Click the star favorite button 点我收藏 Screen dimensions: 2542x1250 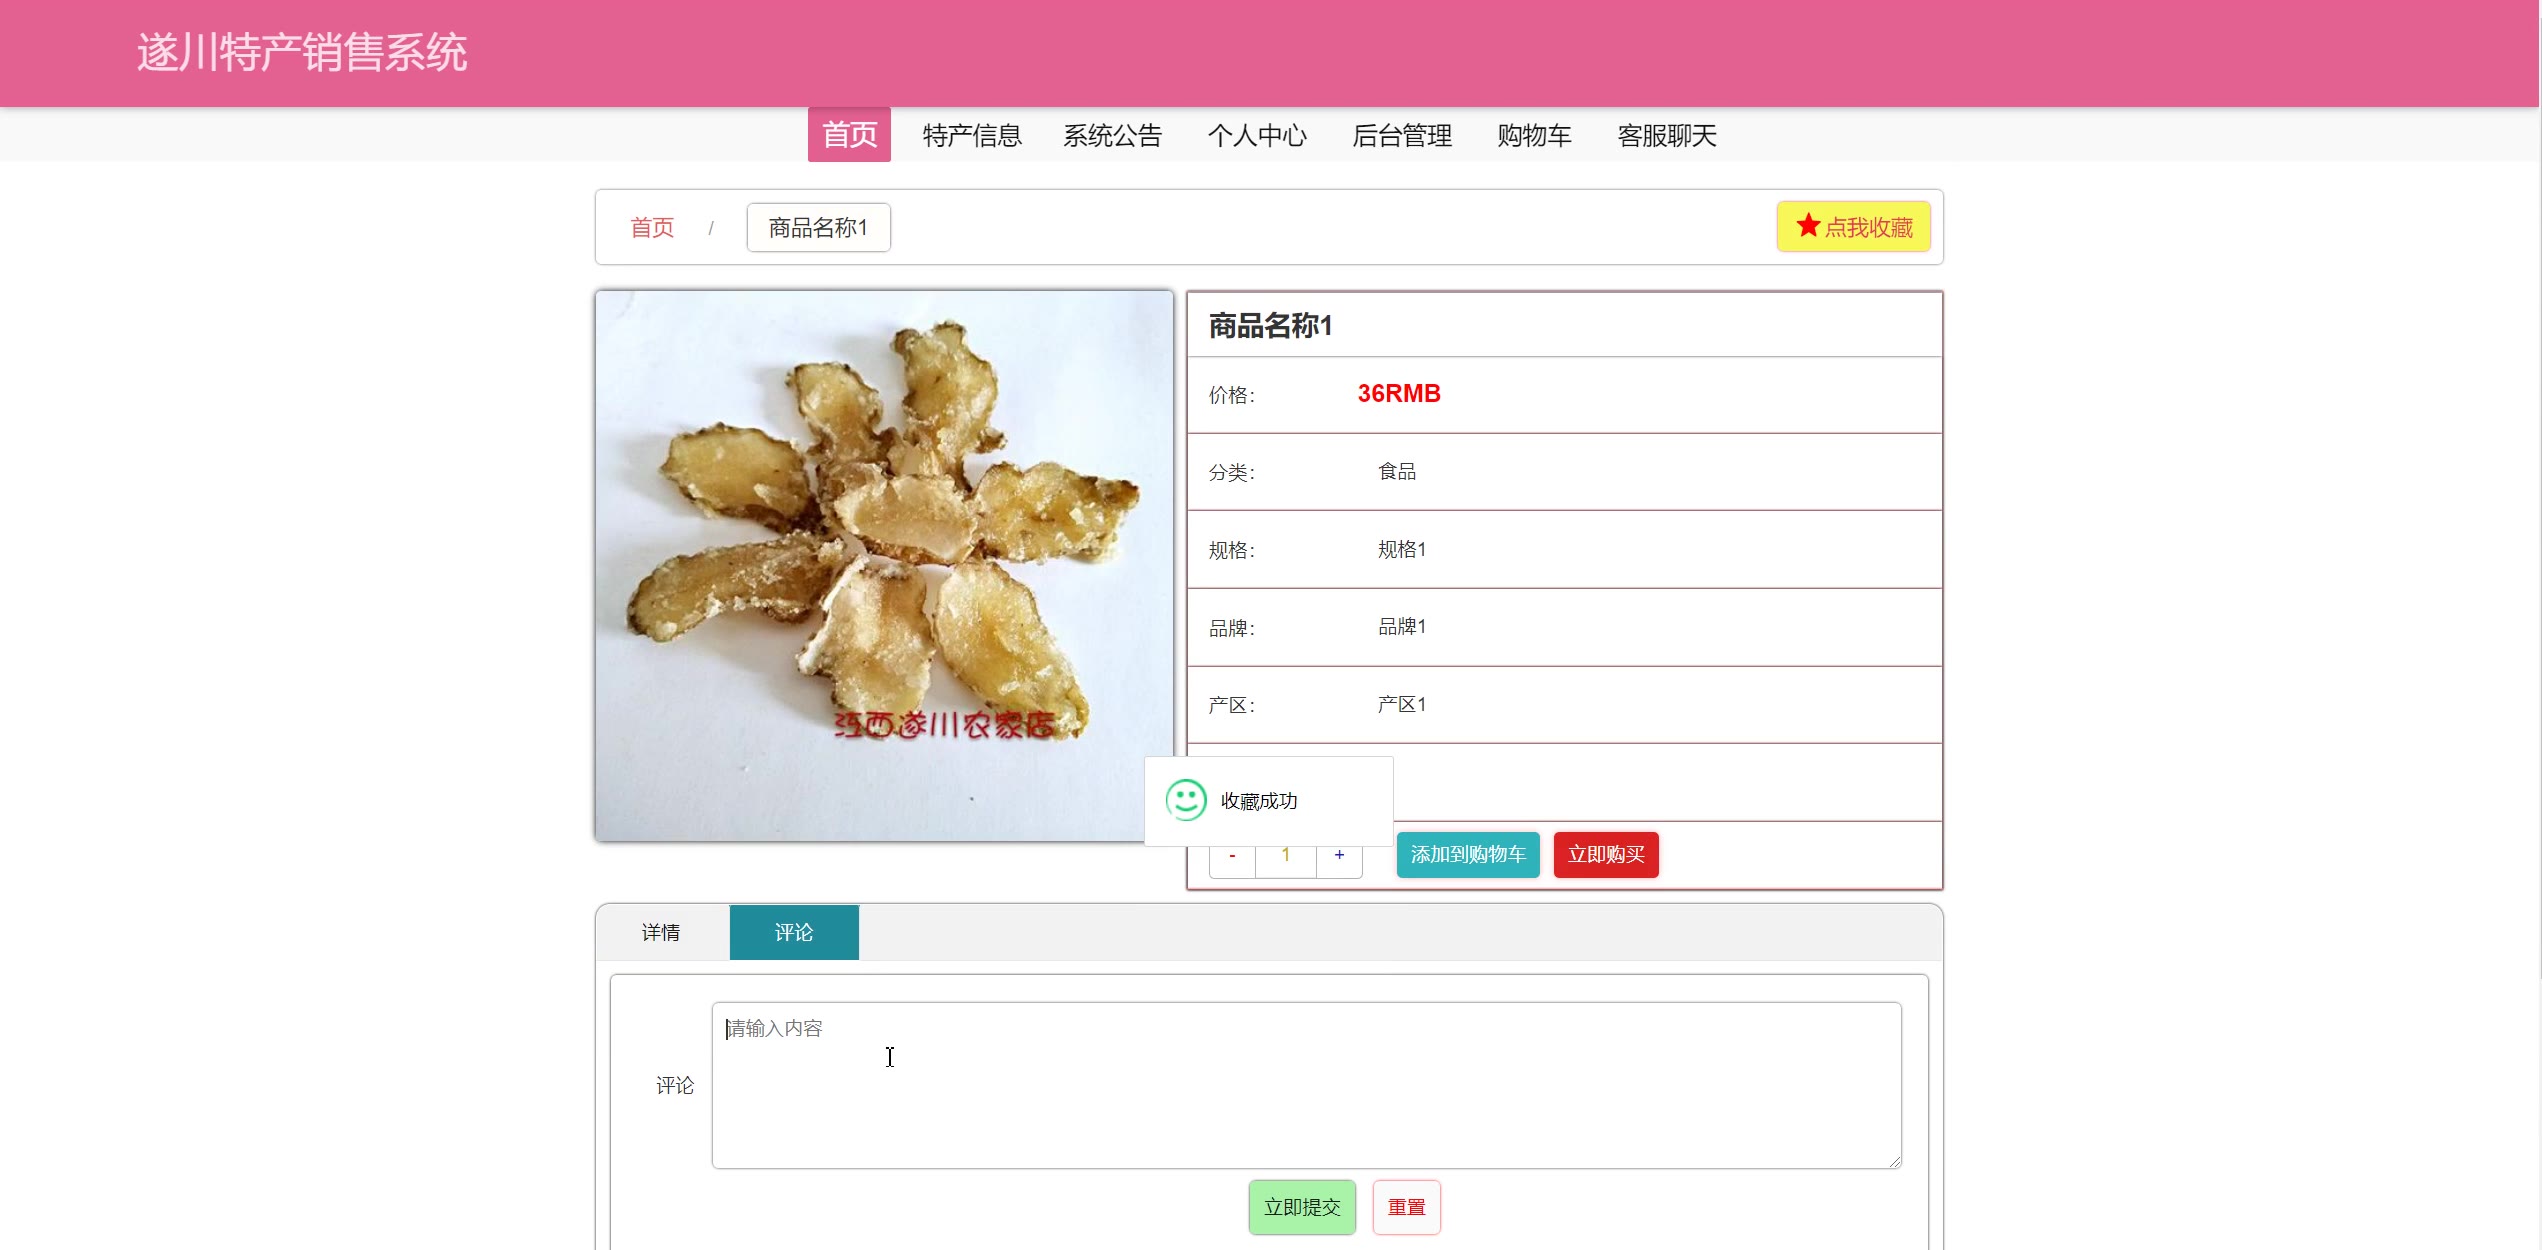[1853, 227]
